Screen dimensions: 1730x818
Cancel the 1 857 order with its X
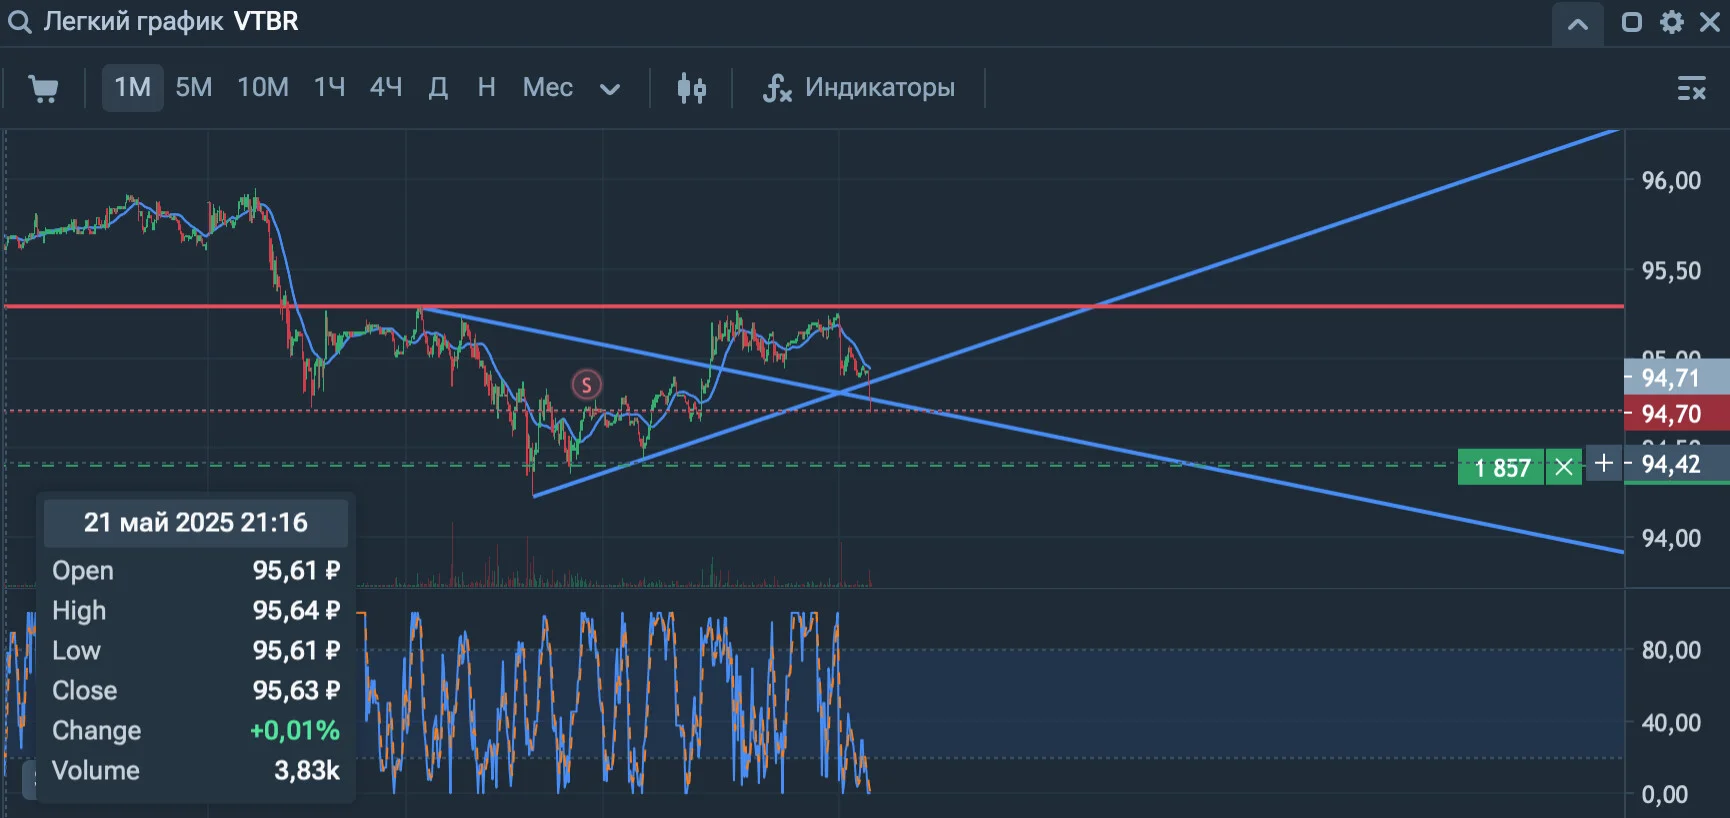[1564, 467]
